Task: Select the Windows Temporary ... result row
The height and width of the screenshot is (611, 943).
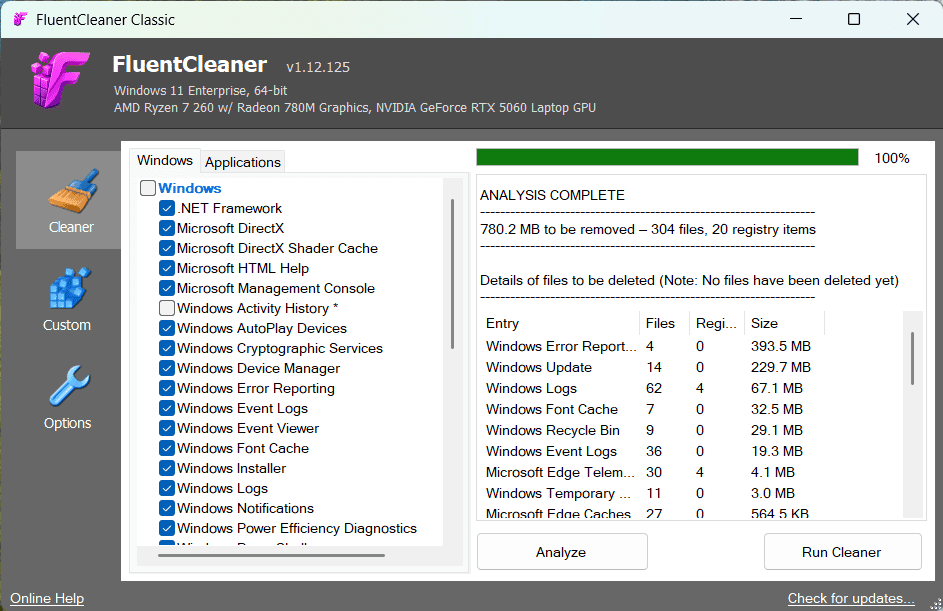Action: (653, 494)
